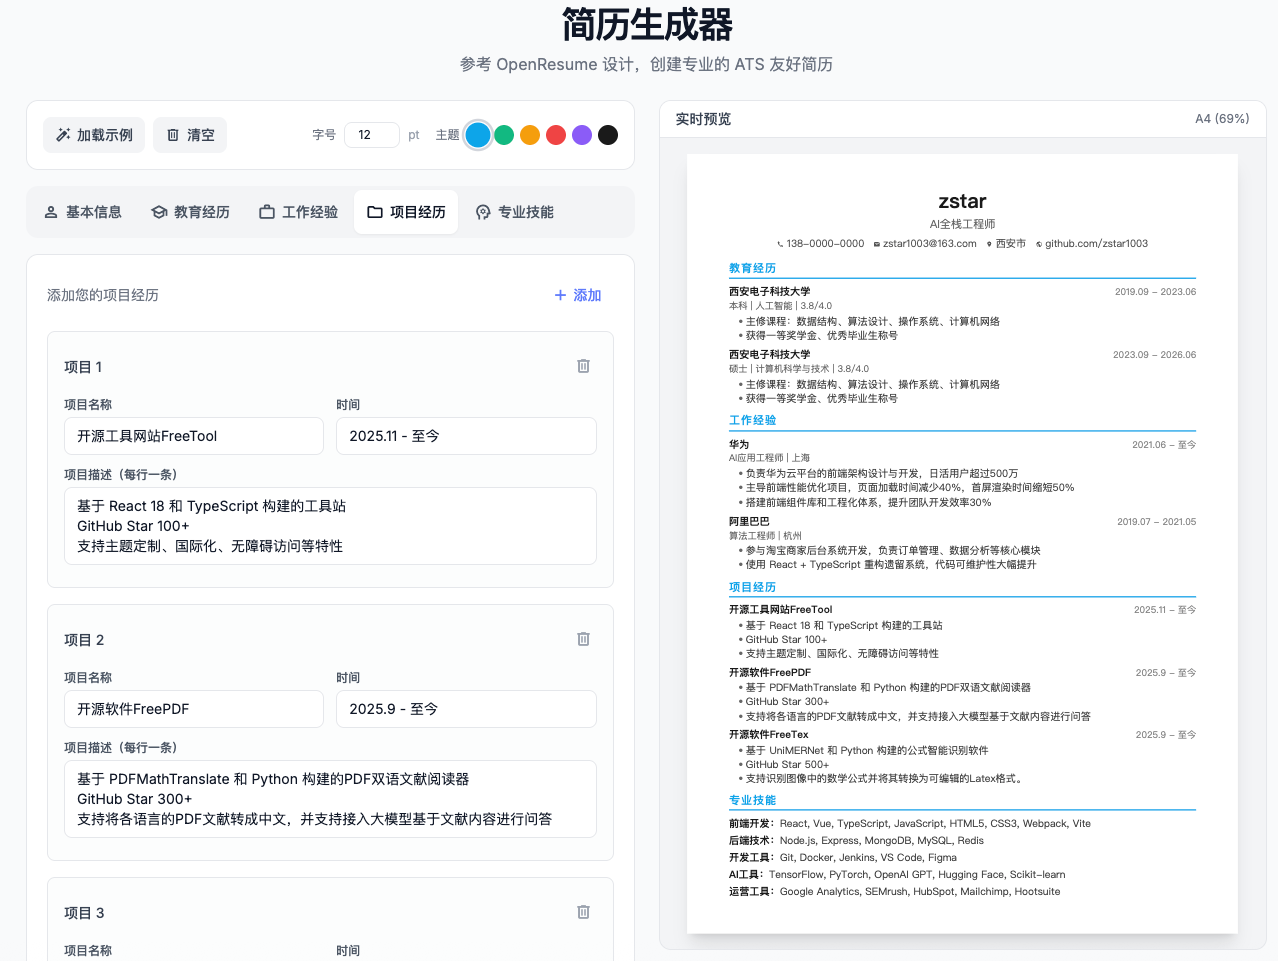
Task: Select the orange theme color swatch
Action: tap(530, 135)
